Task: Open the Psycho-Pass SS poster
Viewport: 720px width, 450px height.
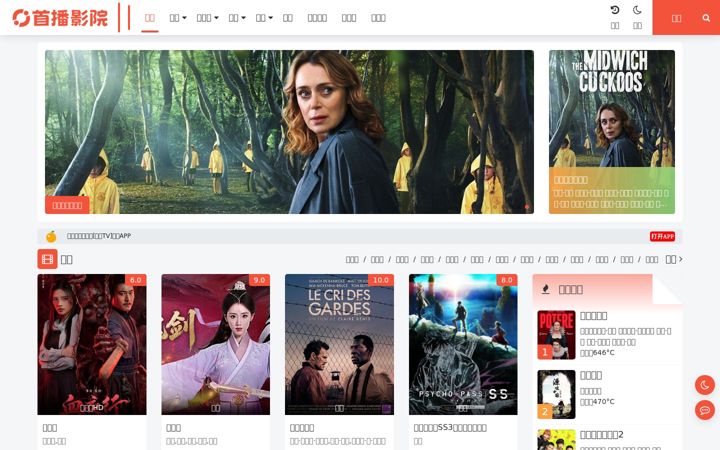Action: [x=463, y=344]
